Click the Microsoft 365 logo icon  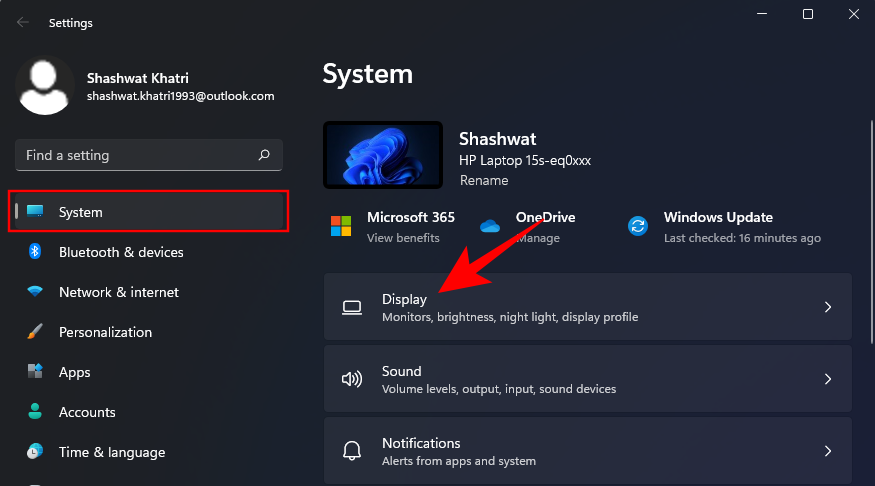[x=342, y=226]
